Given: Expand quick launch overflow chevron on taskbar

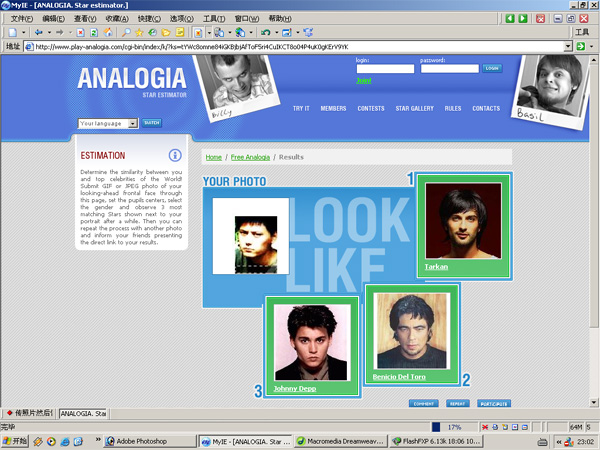Looking at the screenshot, I should click(x=98, y=439).
